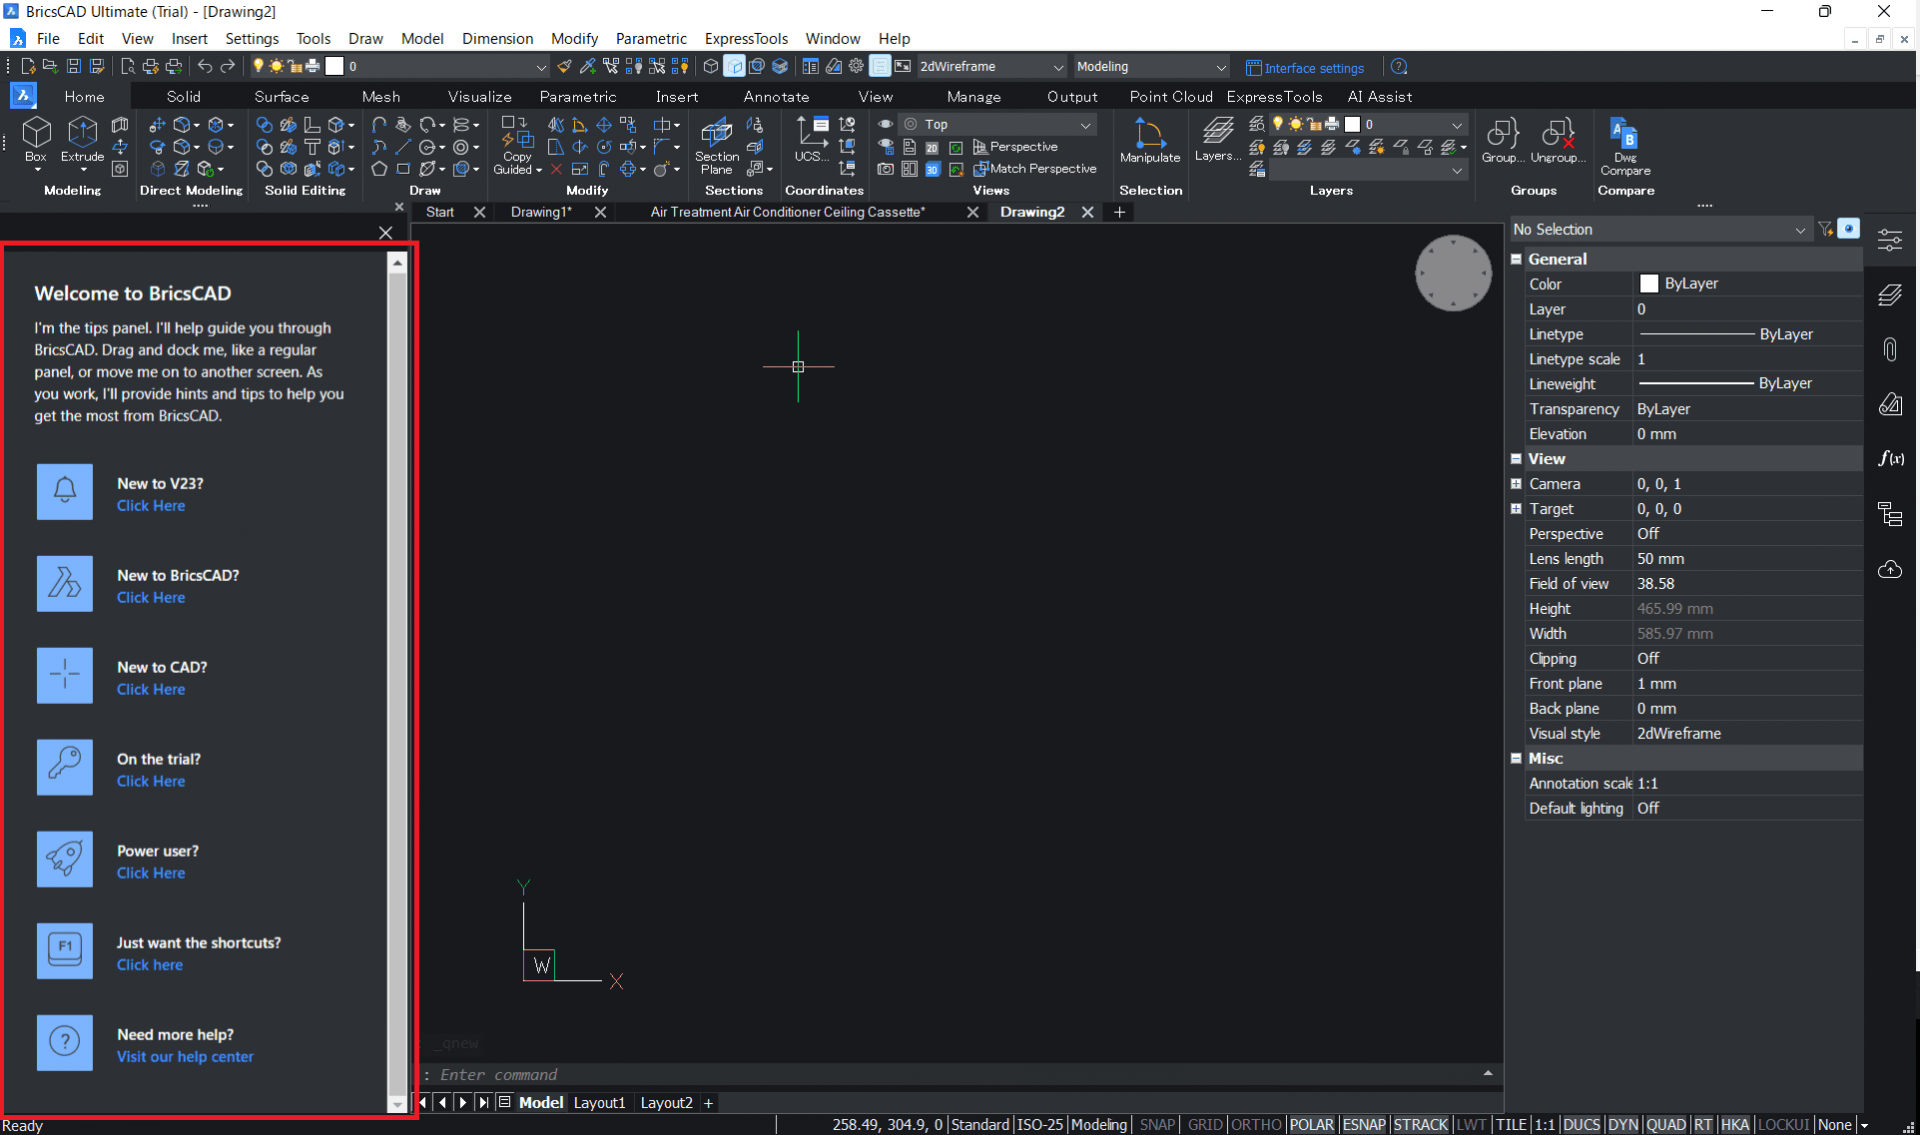Open the BricsCAD application button in ribbon
The height and width of the screenshot is (1135, 1920).
coord(23,96)
